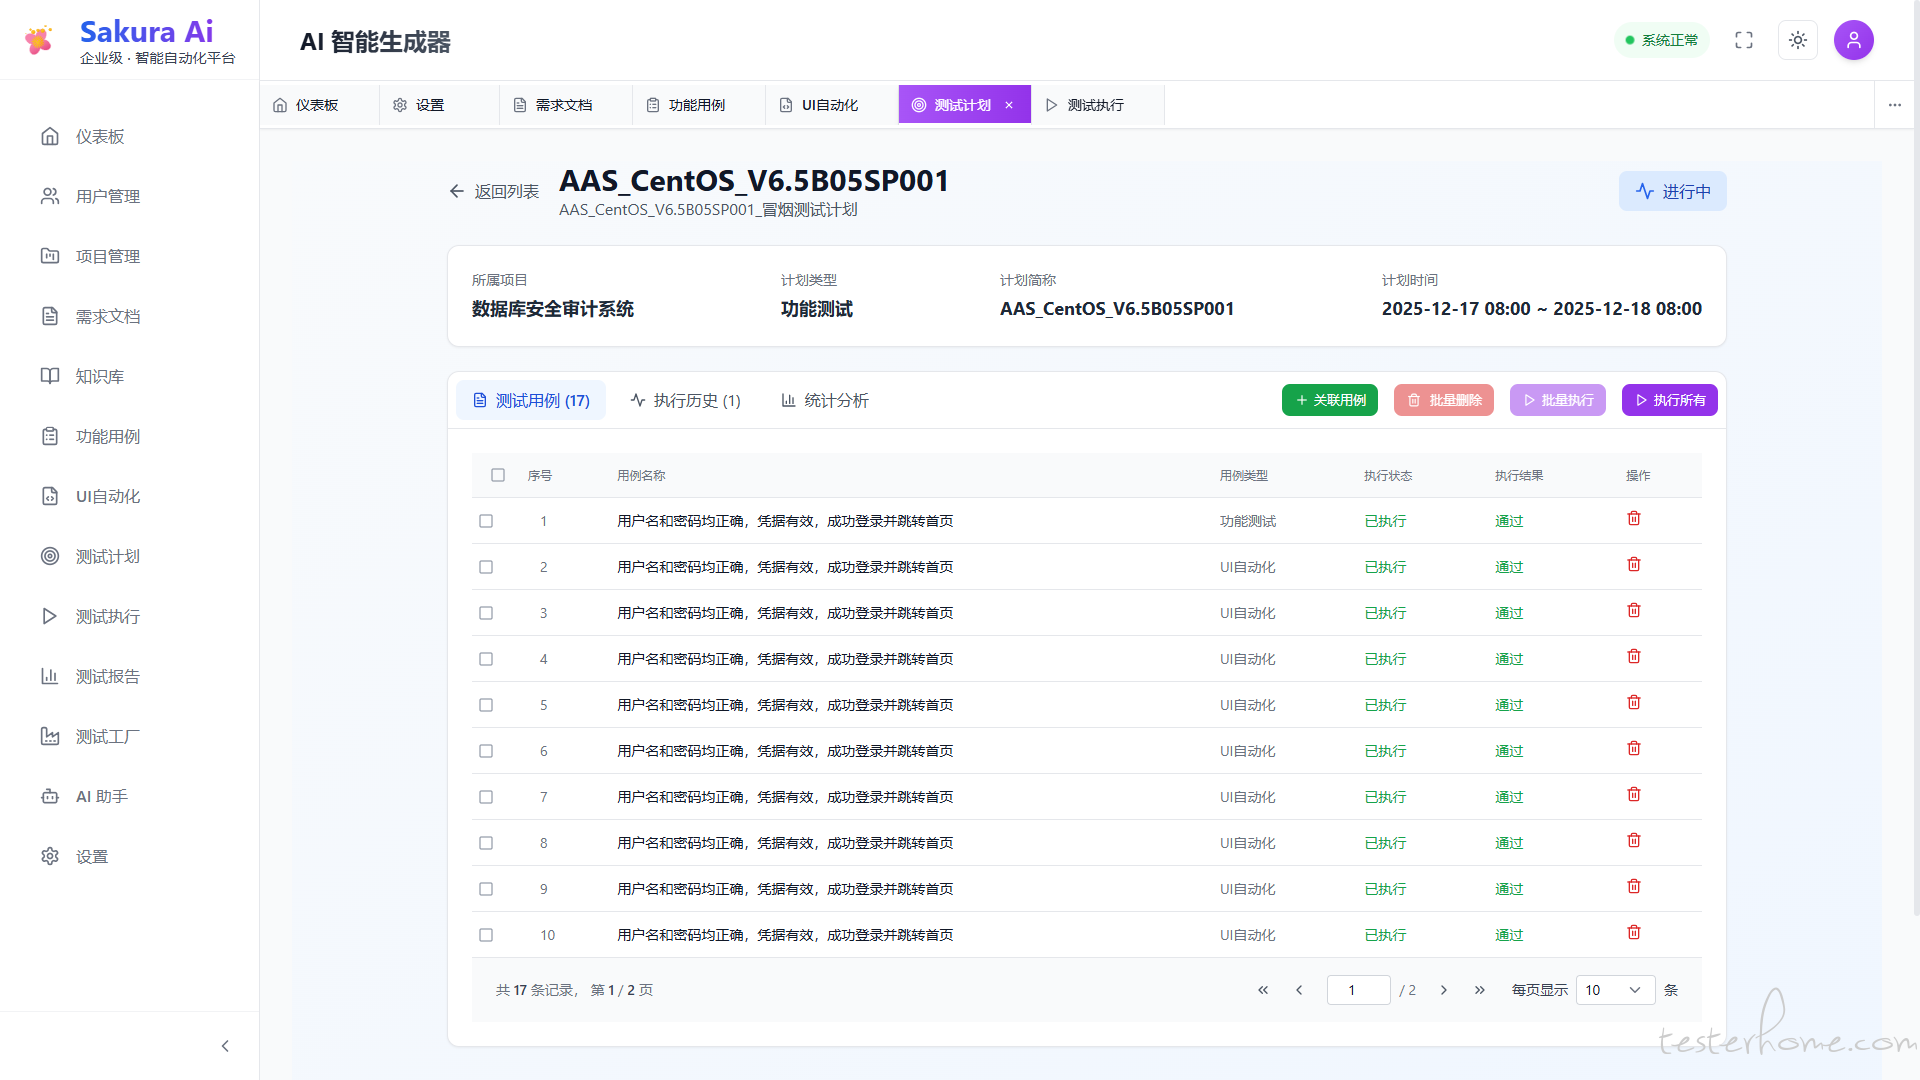Open 测试工厂 in sidebar

tap(107, 737)
